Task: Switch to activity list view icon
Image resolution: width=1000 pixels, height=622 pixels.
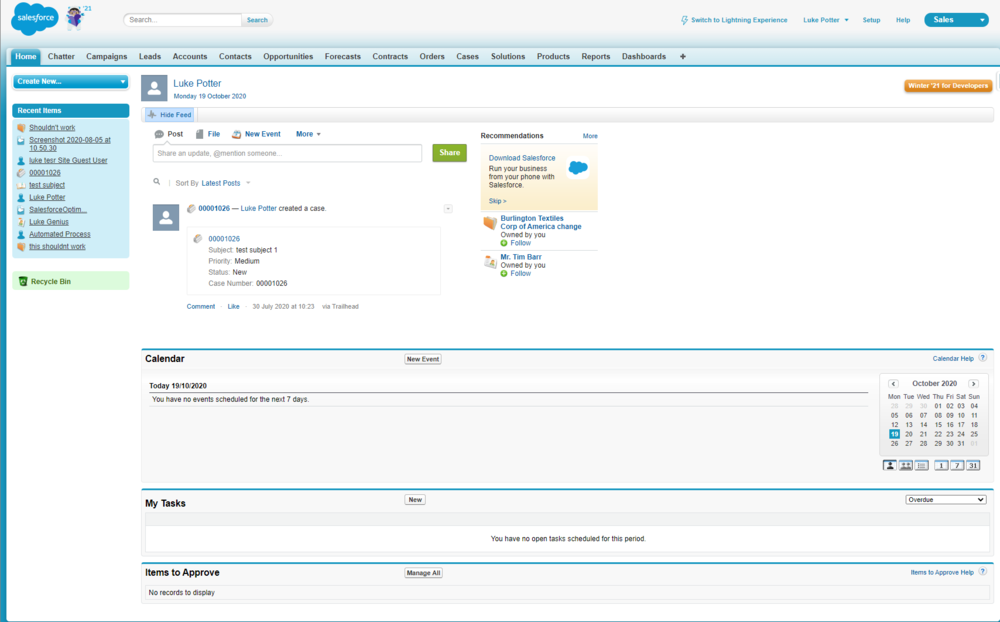Action: 922,465
